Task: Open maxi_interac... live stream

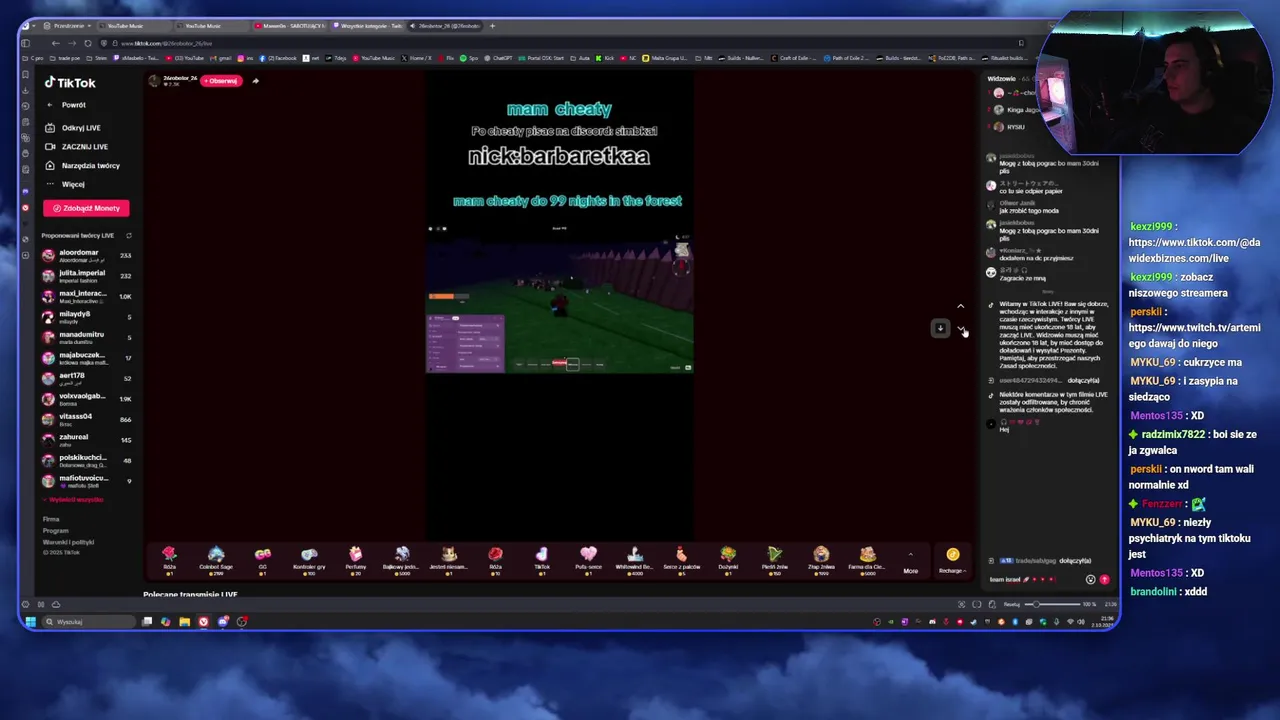Action: click(x=86, y=296)
